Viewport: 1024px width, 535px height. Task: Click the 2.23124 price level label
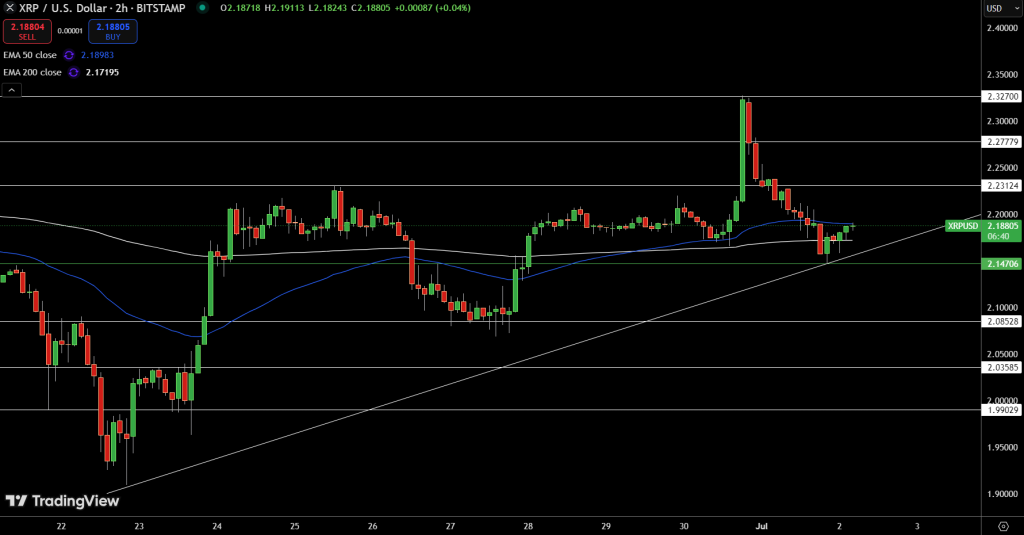pyautogui.click(x=1001, y=186)
